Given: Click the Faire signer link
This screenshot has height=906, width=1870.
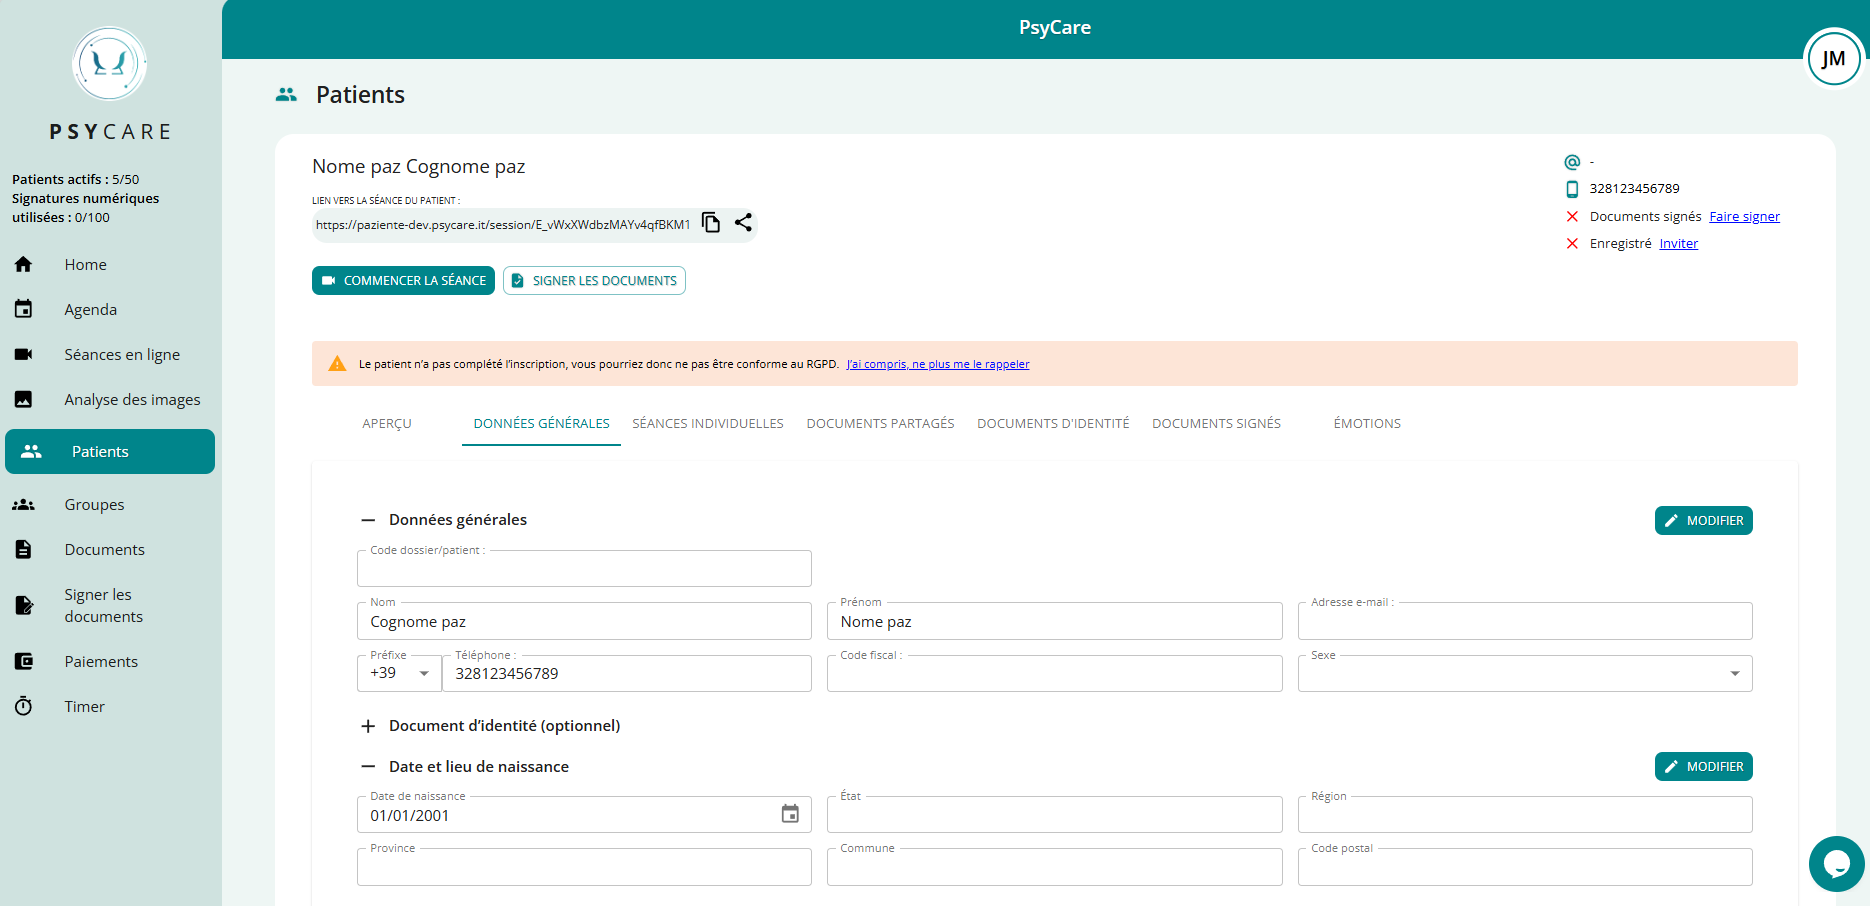Looking at the screenshot, I should click(1745, 217).
